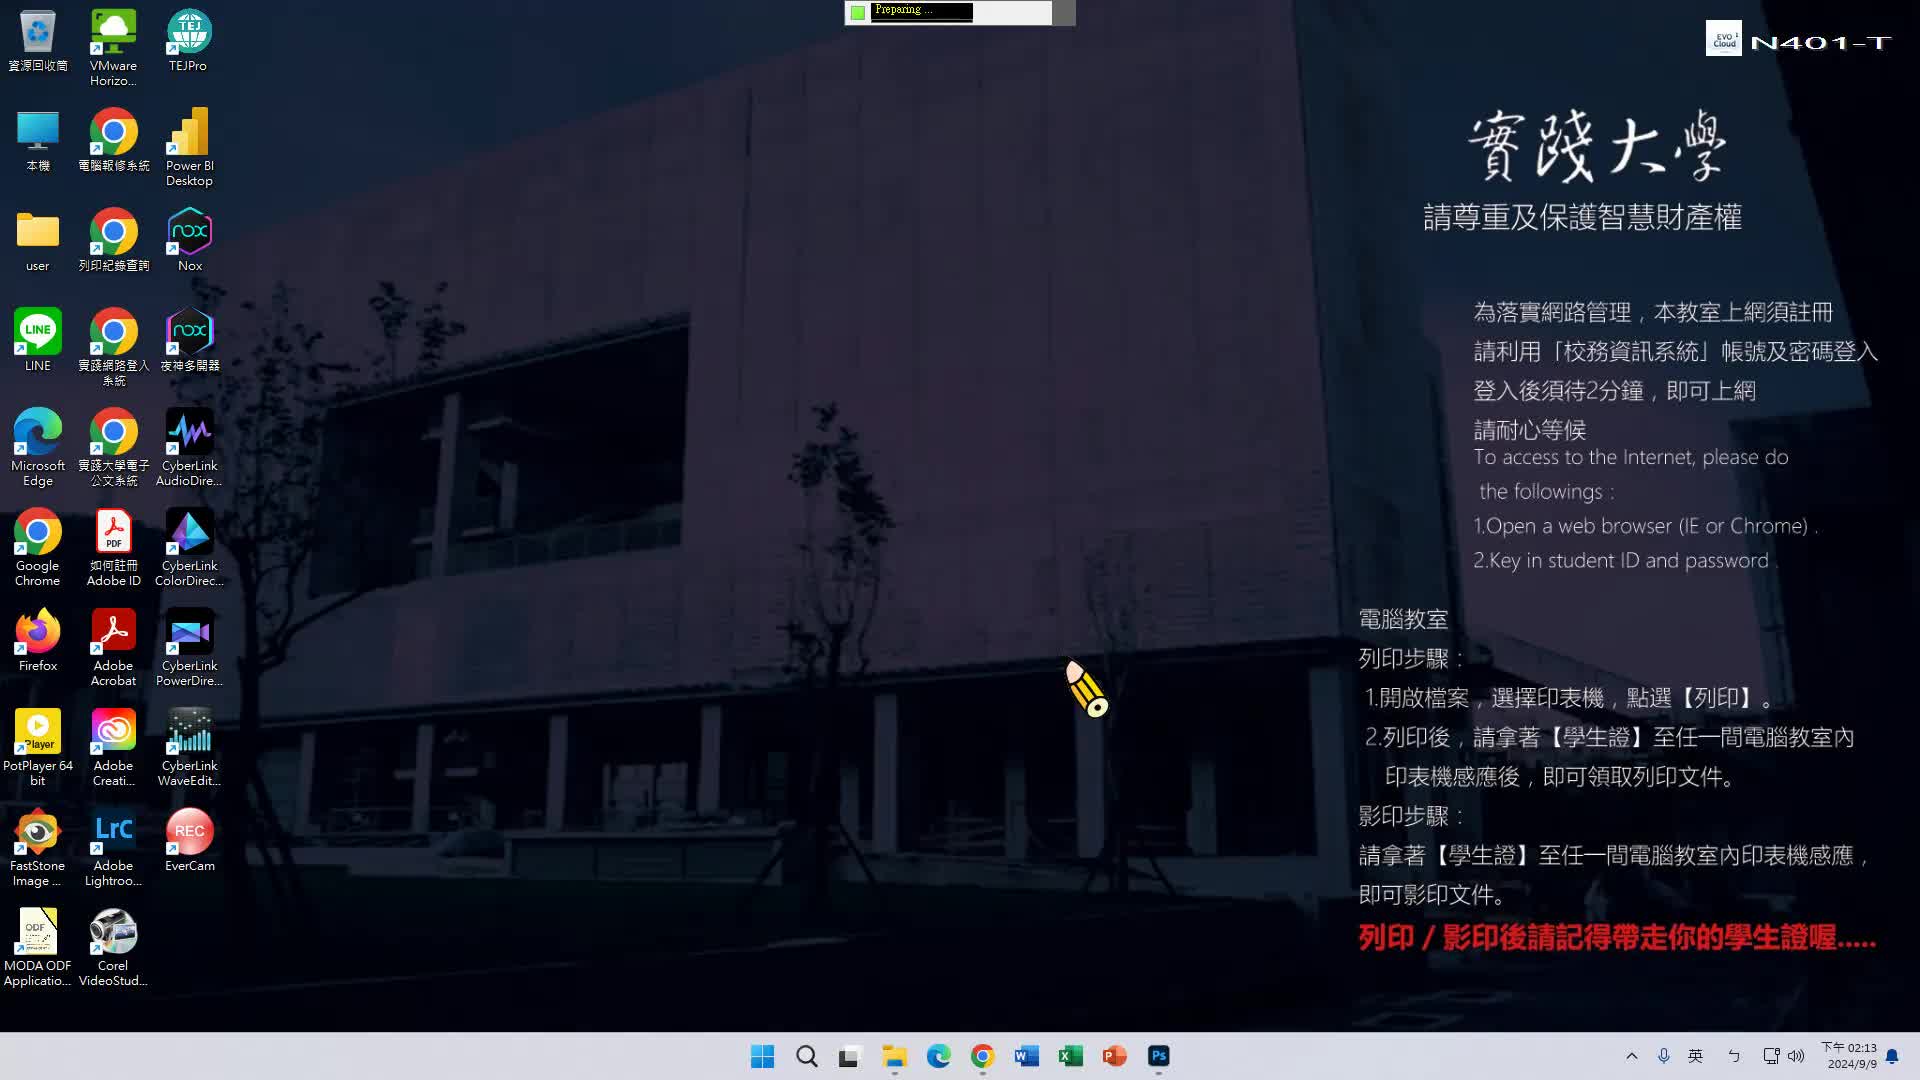This screenshot has width=1920, height=1080.
Task: Expand the hidden tray icons chevron
Action: (1631, 1056)
